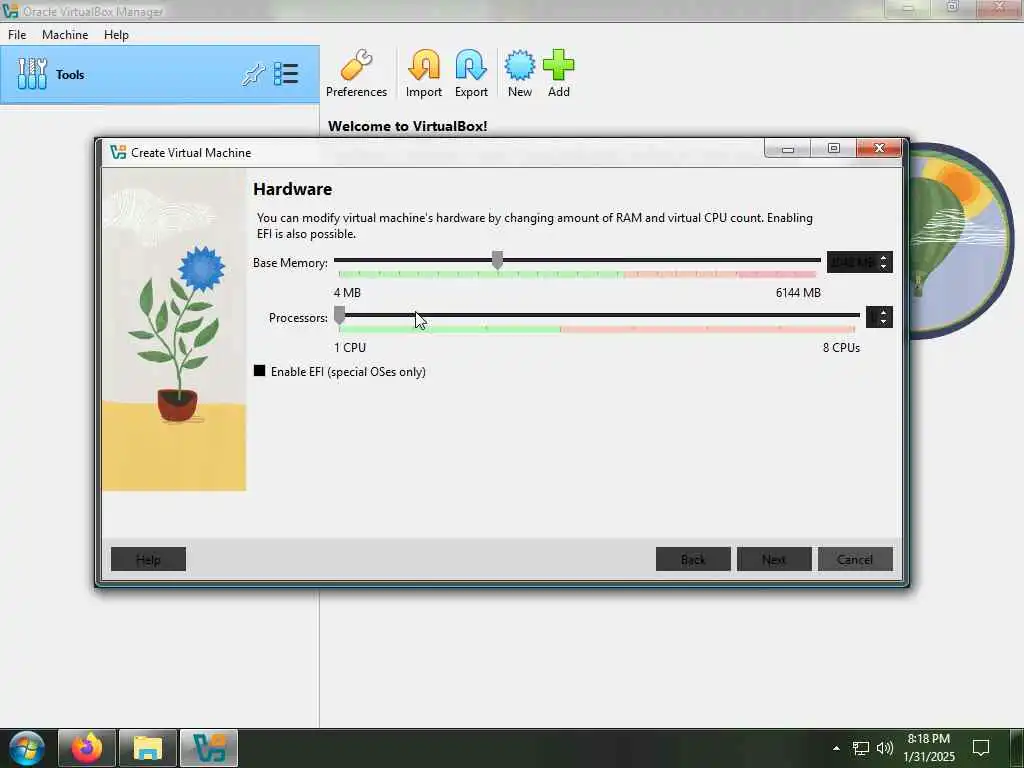Screen dimensions: 1024x768
Task: Open the Tools list menu icon
Action: click(286, 74)
